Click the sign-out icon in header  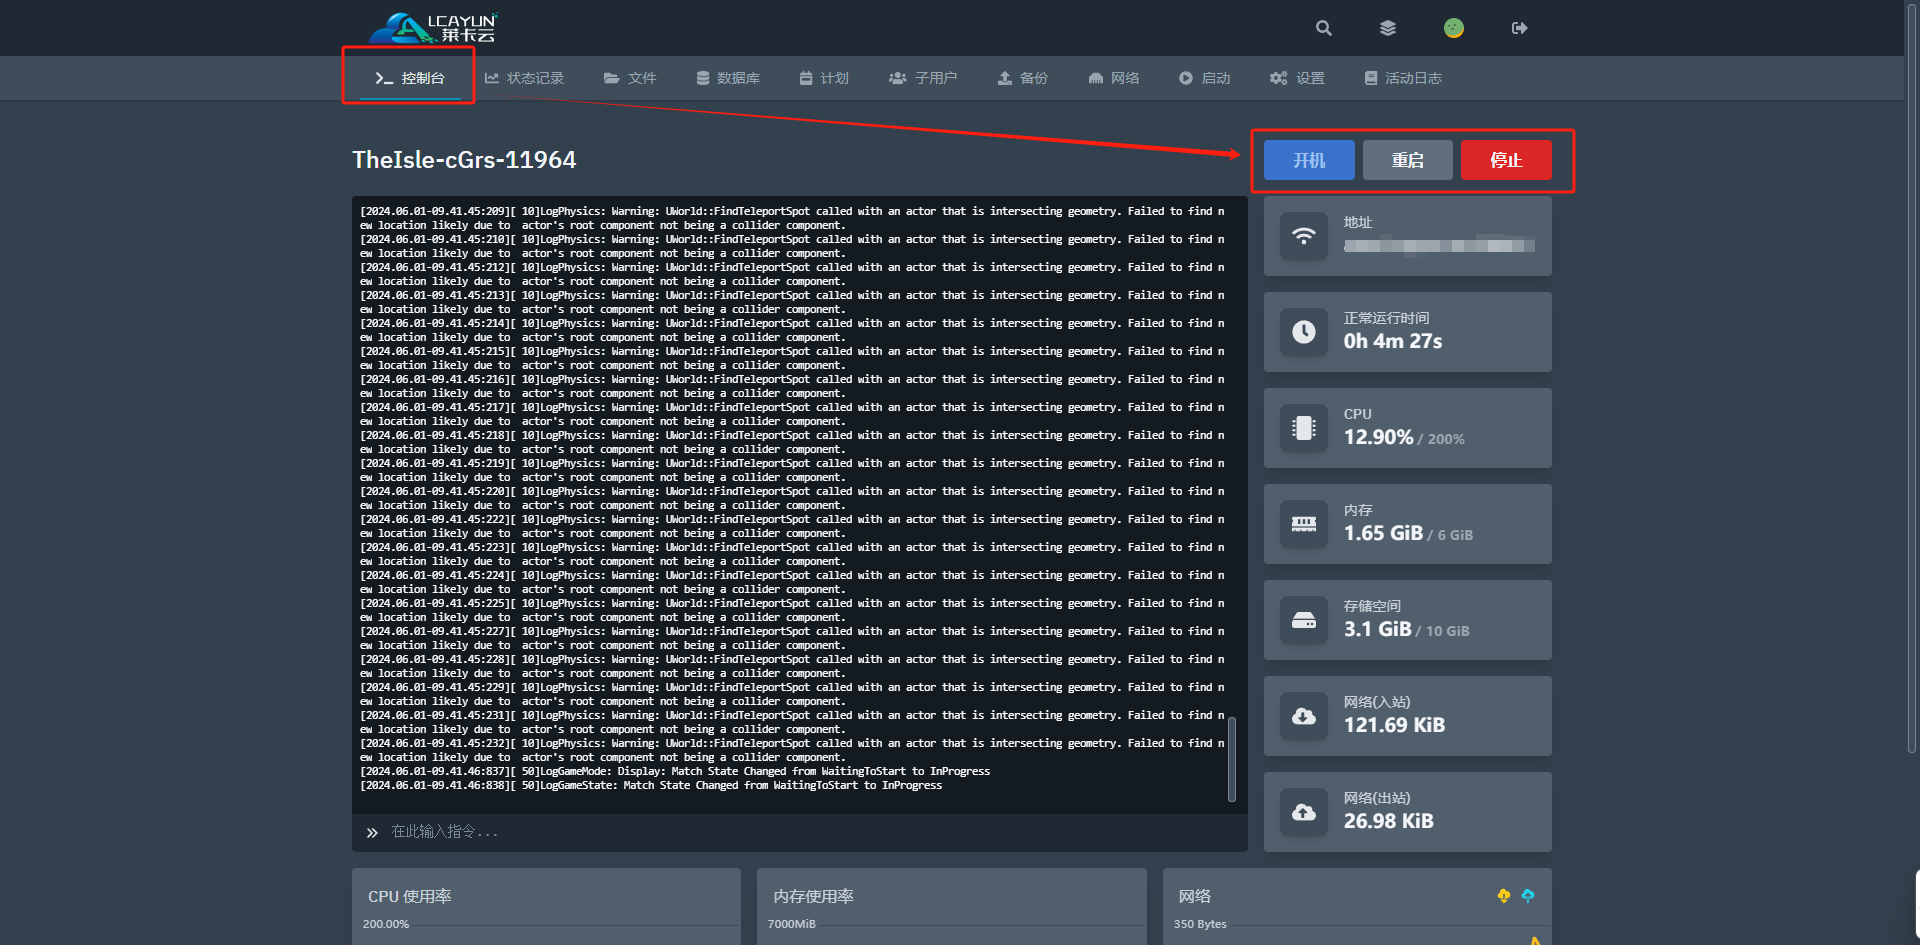pyautogui.click(x=1520, y=28)
